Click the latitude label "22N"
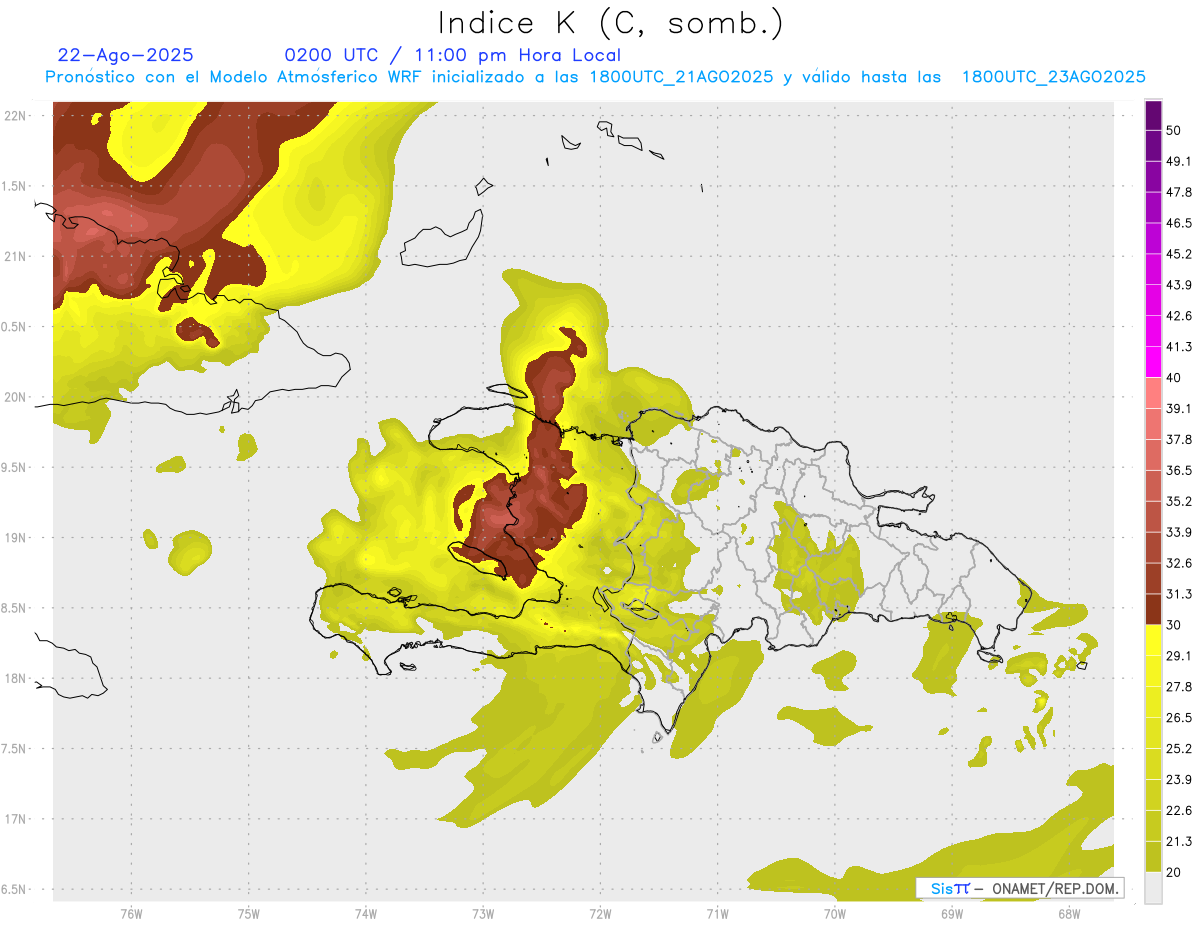Image resolution: width=1200 pixels, height=927 pixels. (x=16, y=116)
